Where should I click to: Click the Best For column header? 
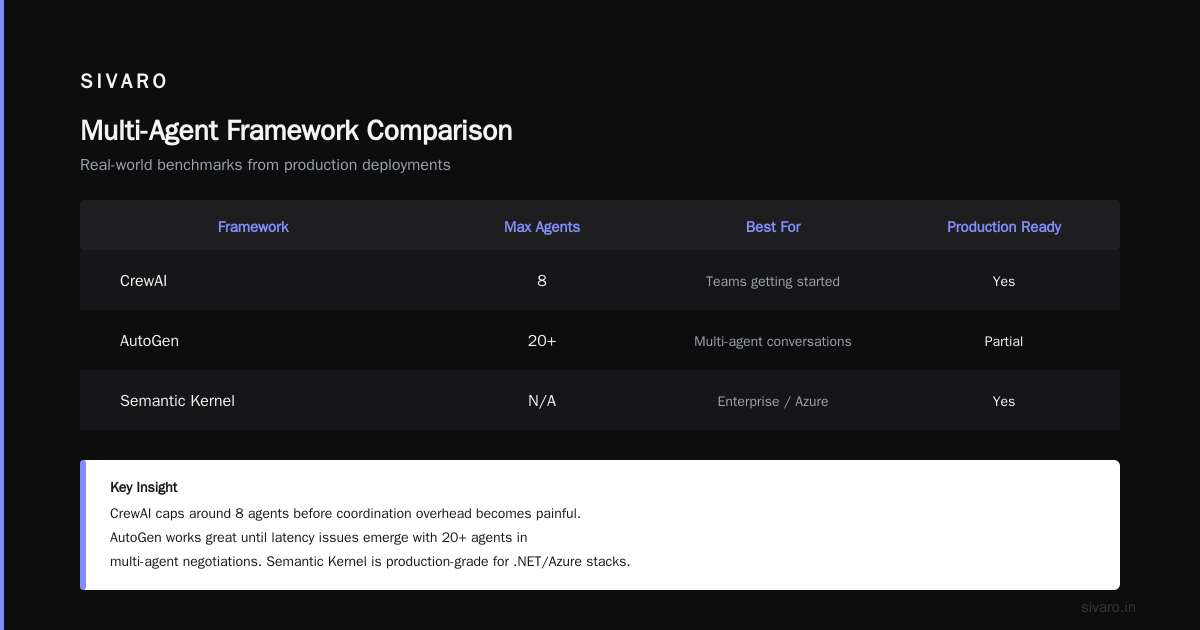click(x=773, y=227)
